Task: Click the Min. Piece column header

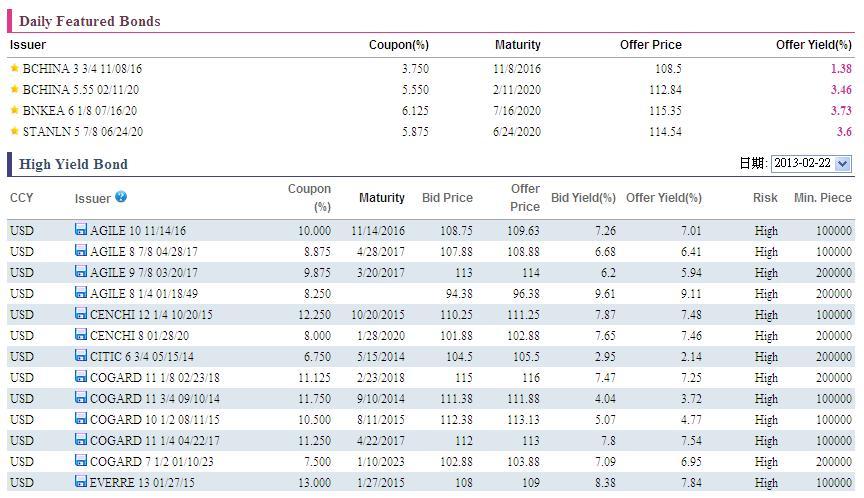Action: (x=822, y=198)
